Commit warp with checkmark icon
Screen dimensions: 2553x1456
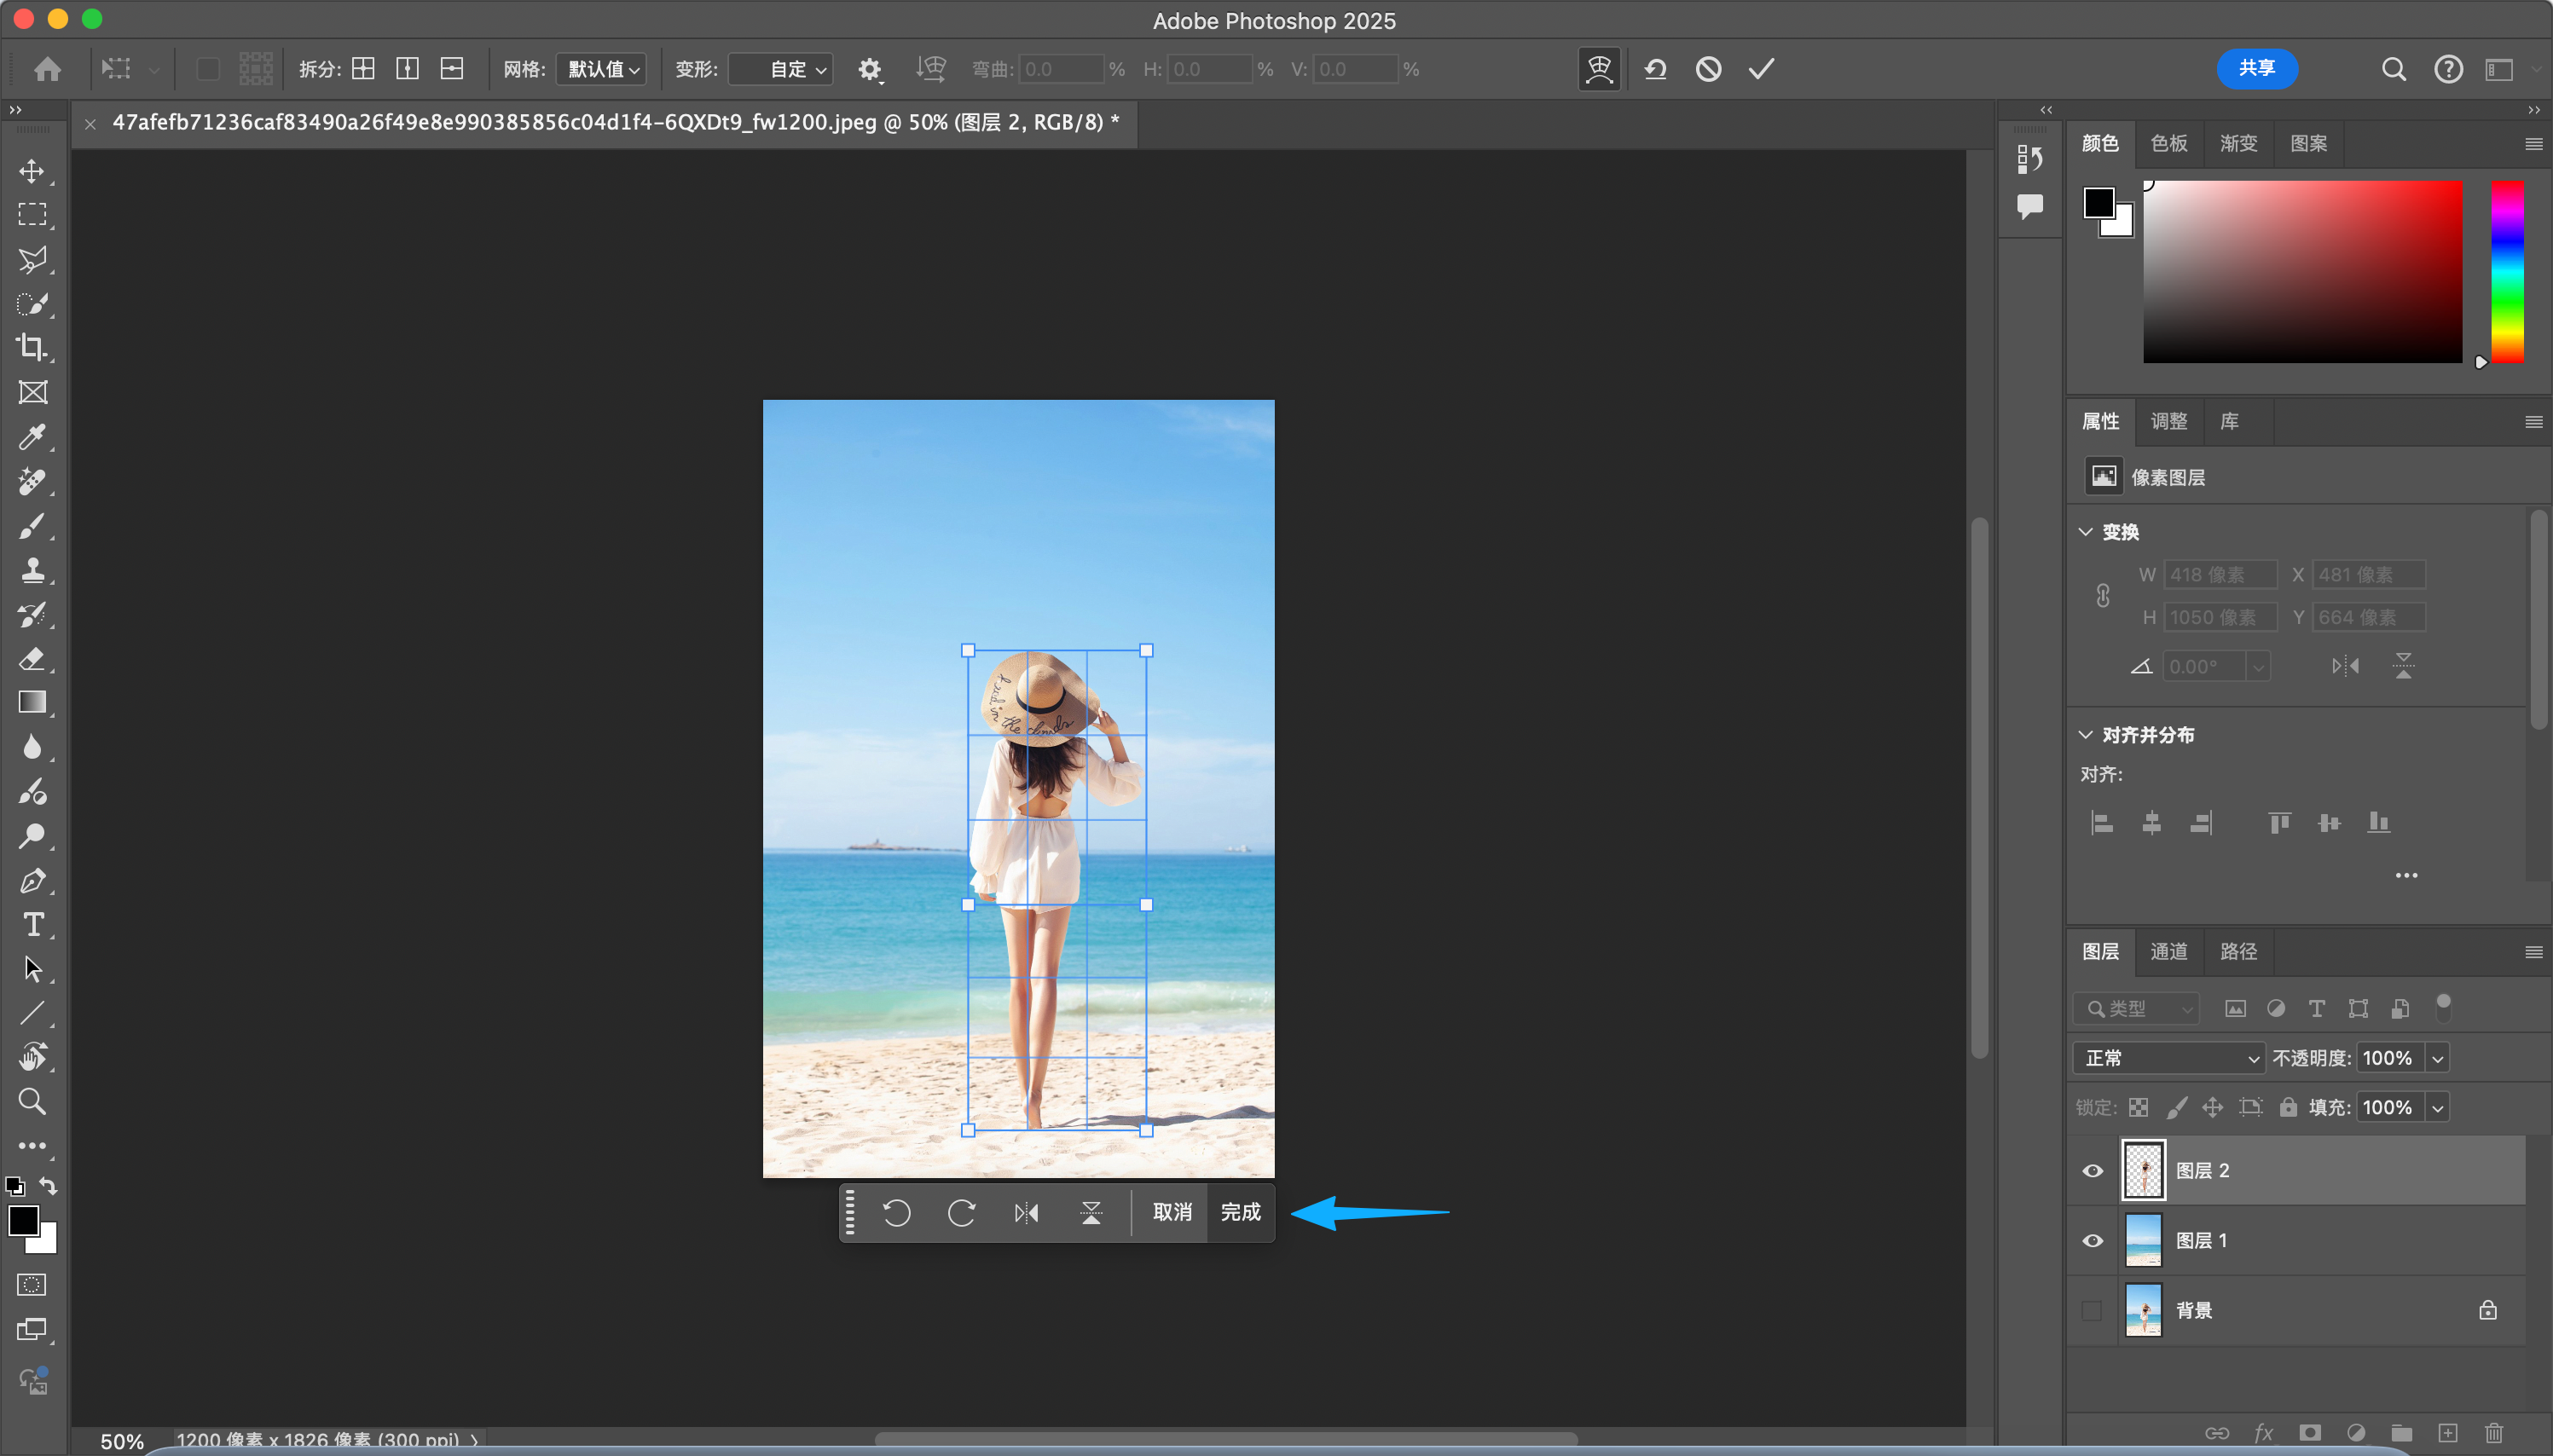pyautogui.click(x=1761, y=69)
